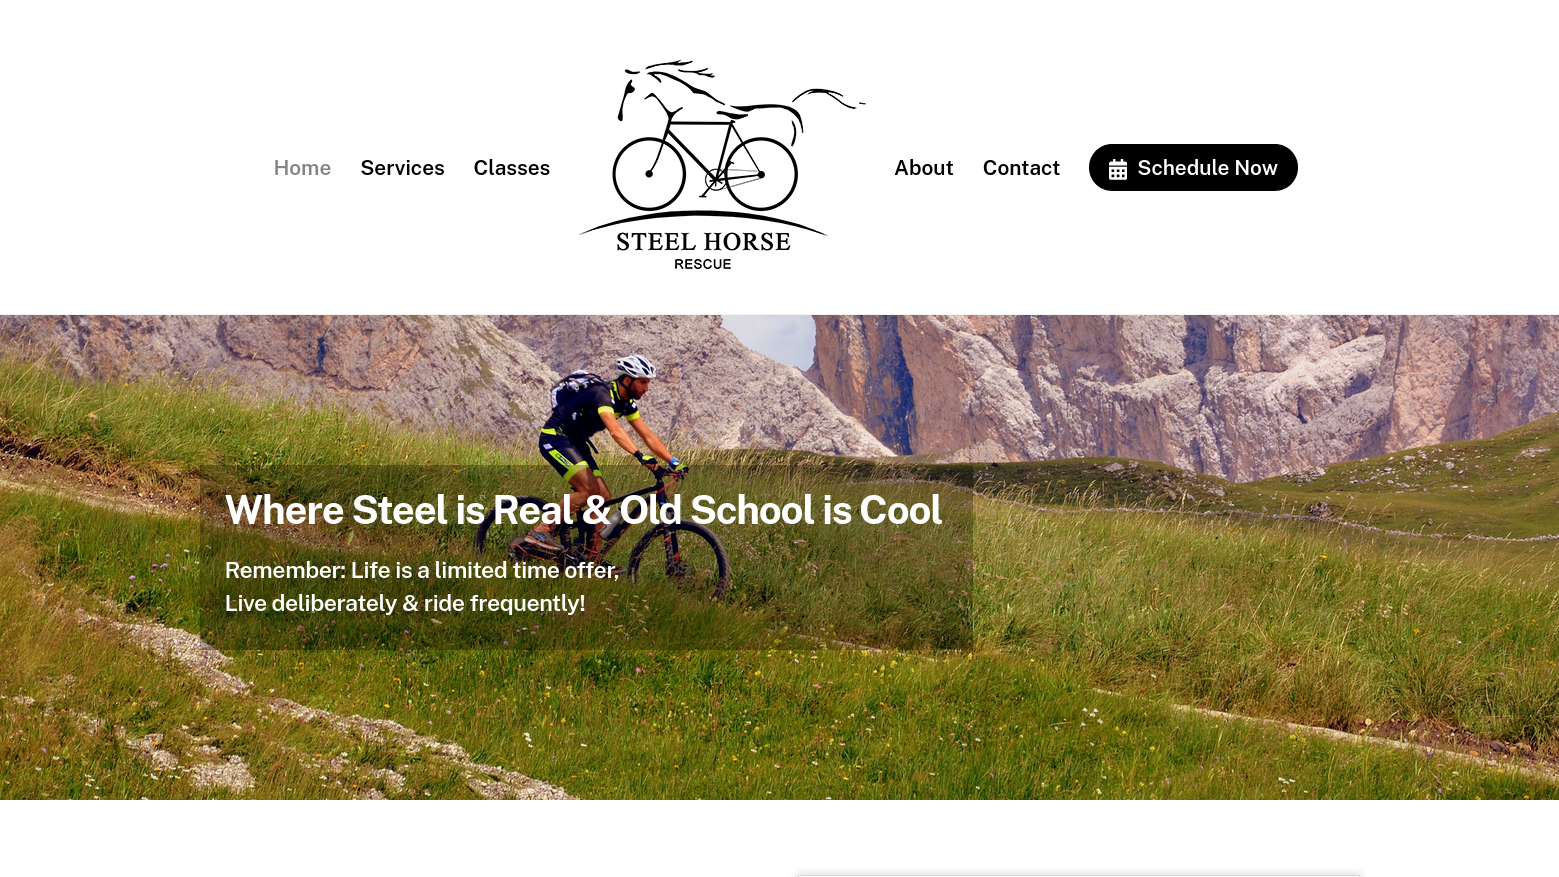Open the Classes page
This screenshot has width=1559, height=877.
(511, 168)
